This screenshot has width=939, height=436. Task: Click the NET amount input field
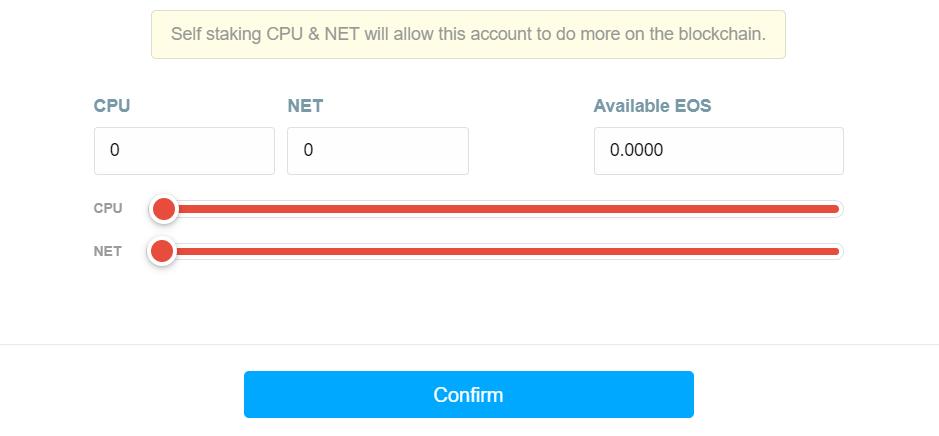pyautogui.click(x=377, y=151)
